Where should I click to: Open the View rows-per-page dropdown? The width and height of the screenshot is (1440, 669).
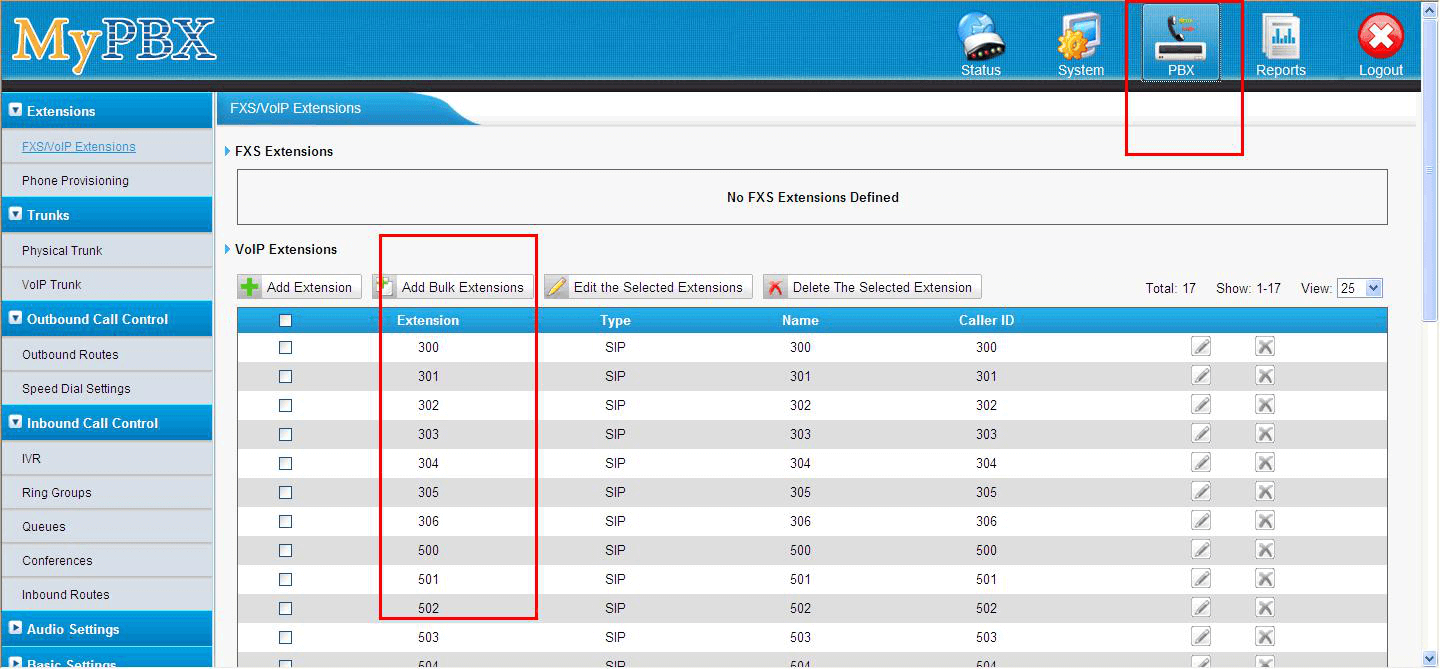point(1359,288)
